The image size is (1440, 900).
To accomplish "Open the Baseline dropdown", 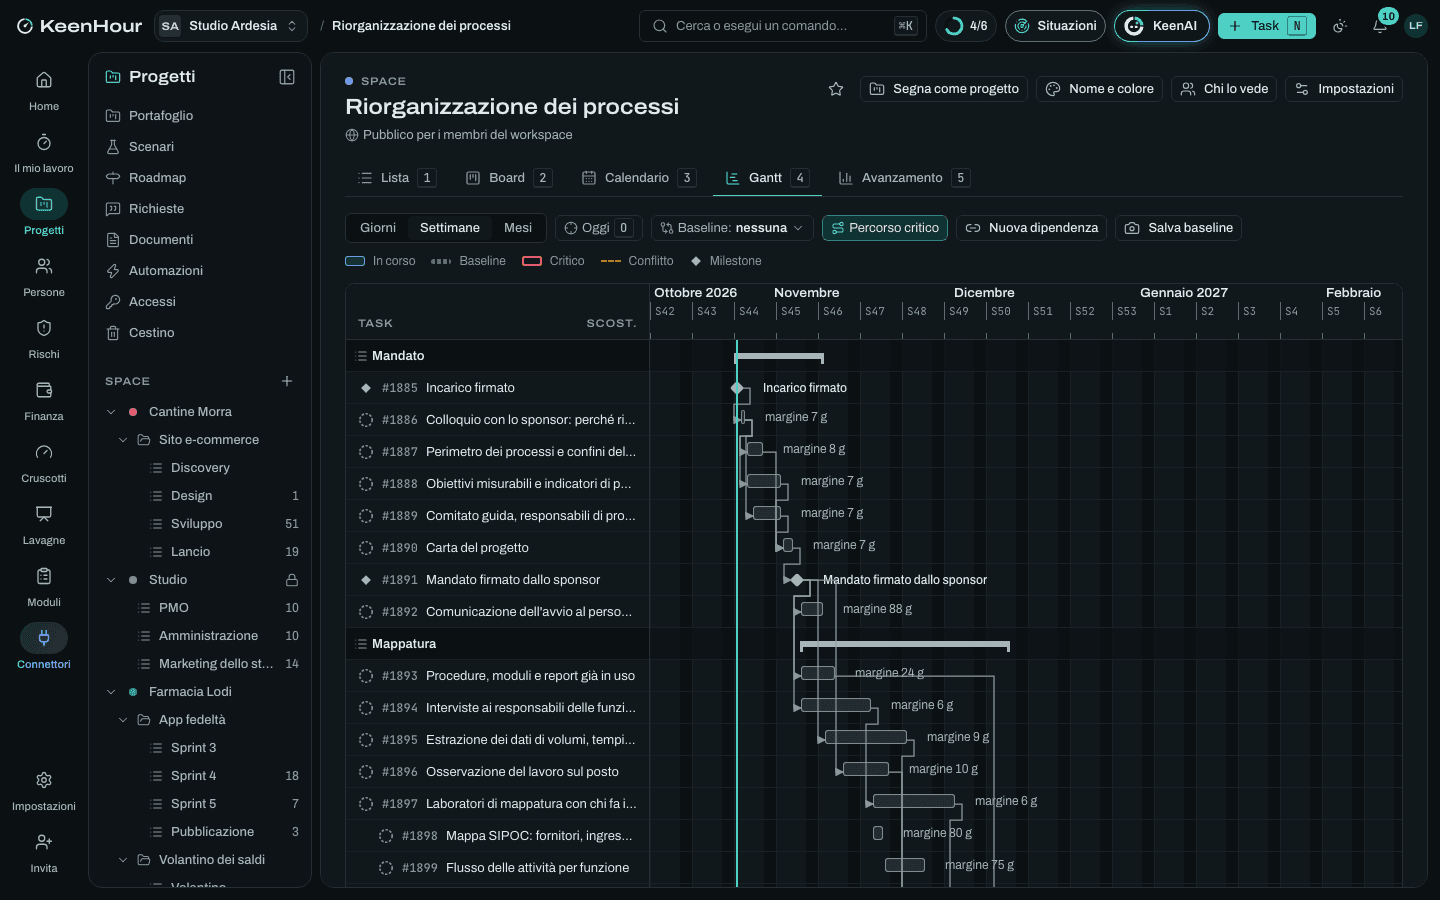I will click(x=732, y=228).
